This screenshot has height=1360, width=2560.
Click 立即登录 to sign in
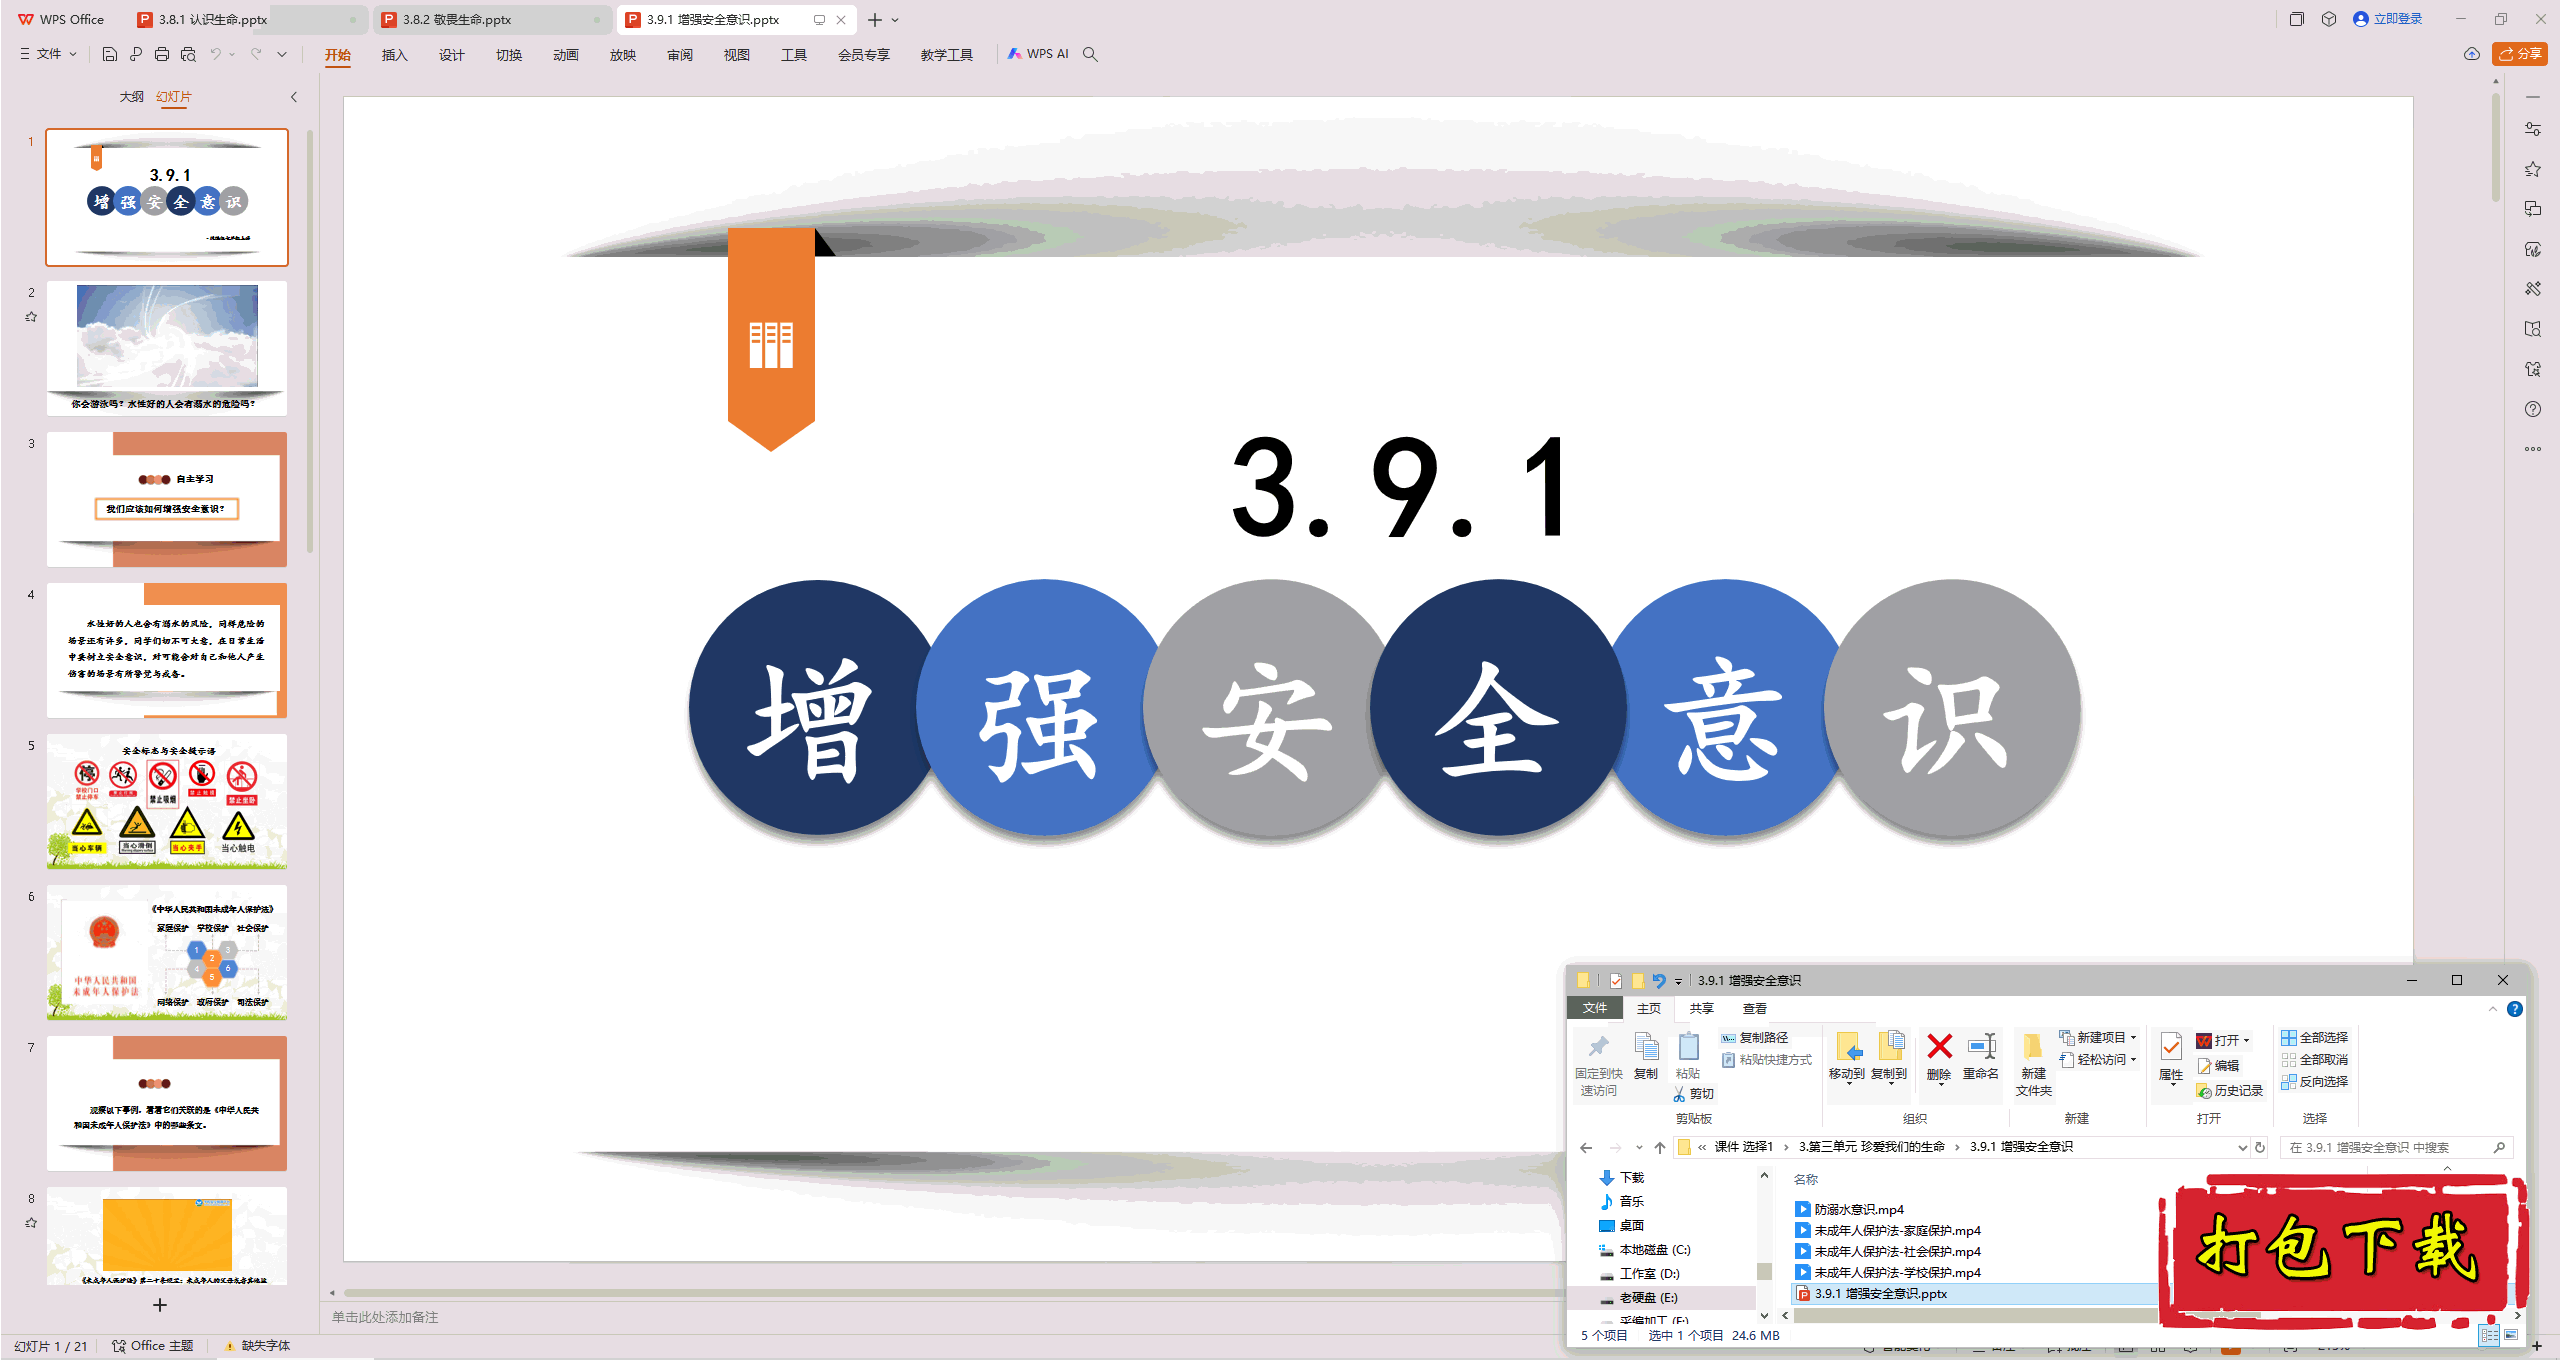(x=2388, y=19)
